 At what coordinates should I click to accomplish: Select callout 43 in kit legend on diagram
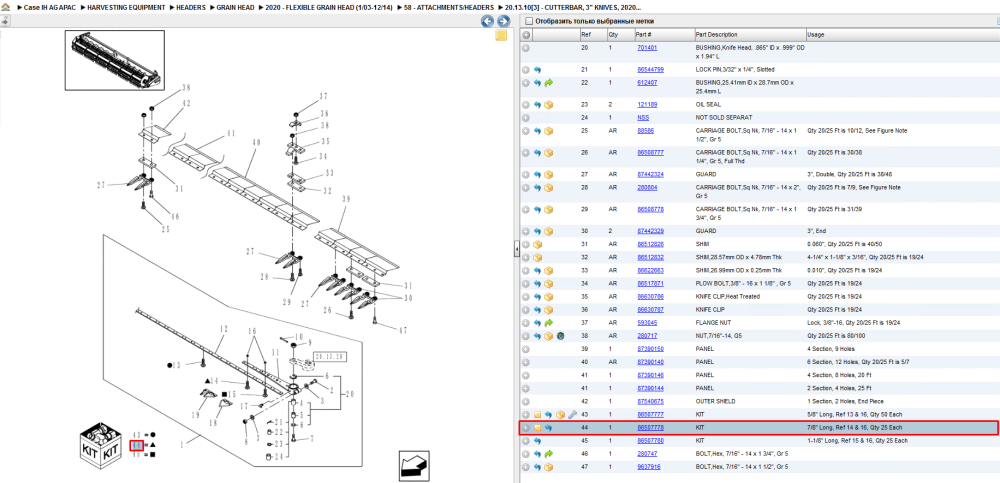pos(136,435)
